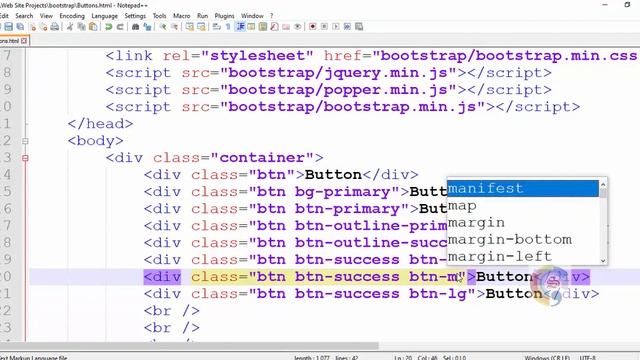Open the Window menu

pyautogui.click(x=252, y=16)
